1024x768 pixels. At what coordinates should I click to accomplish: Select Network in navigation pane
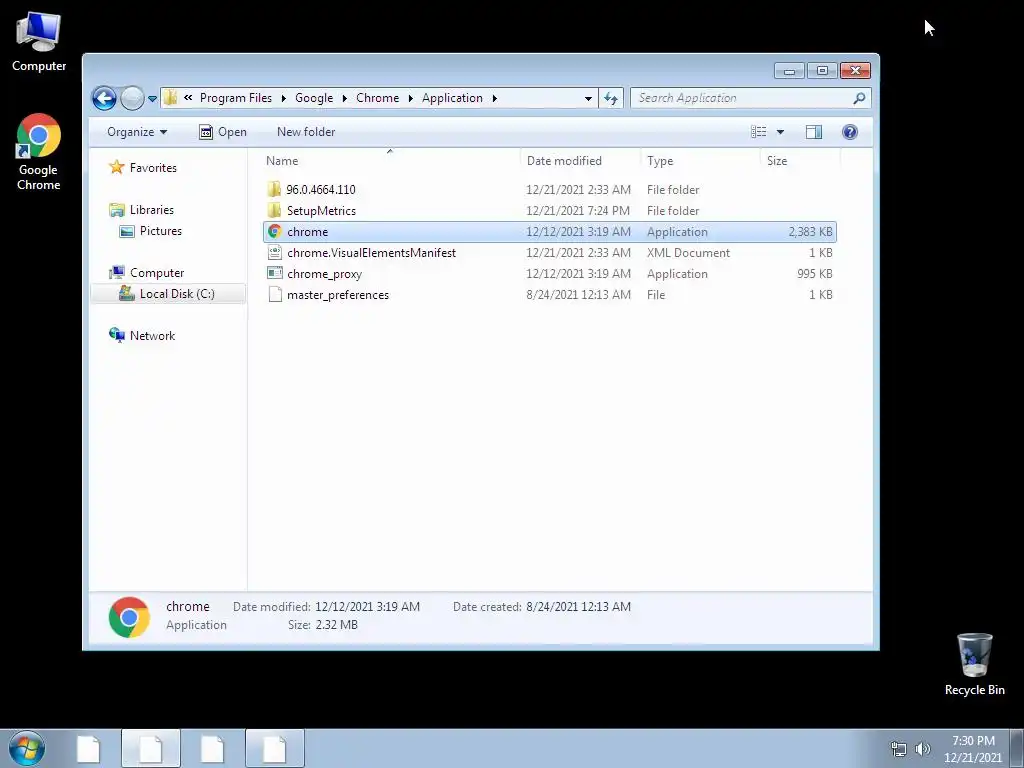tap(152, 336)
